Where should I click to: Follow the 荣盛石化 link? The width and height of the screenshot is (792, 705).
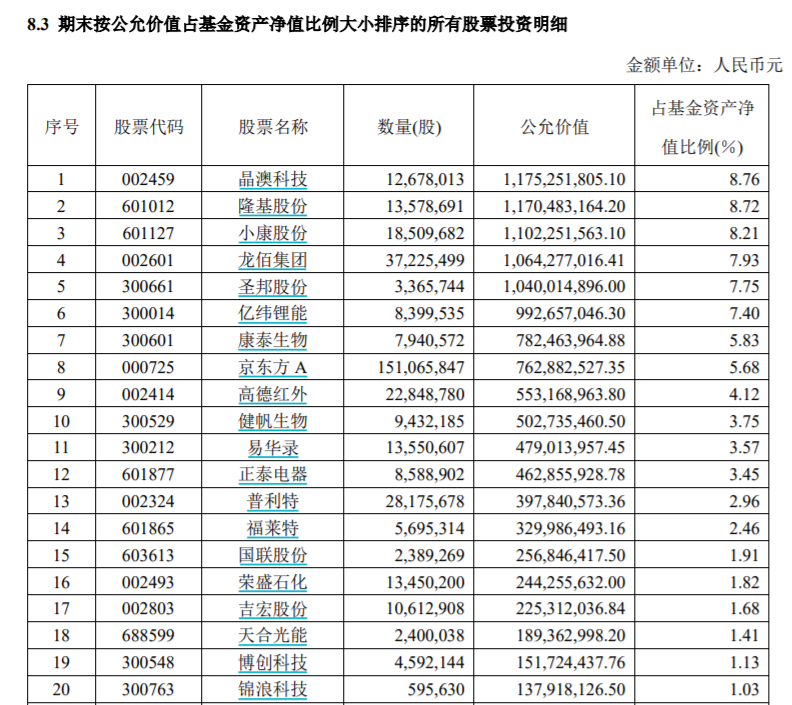click(273, 582)
